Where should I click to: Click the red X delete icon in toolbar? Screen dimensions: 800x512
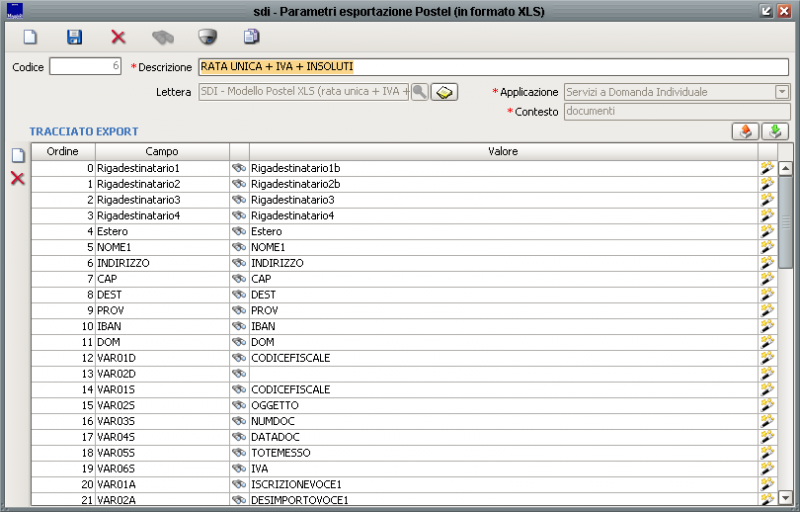click(118, 37)
